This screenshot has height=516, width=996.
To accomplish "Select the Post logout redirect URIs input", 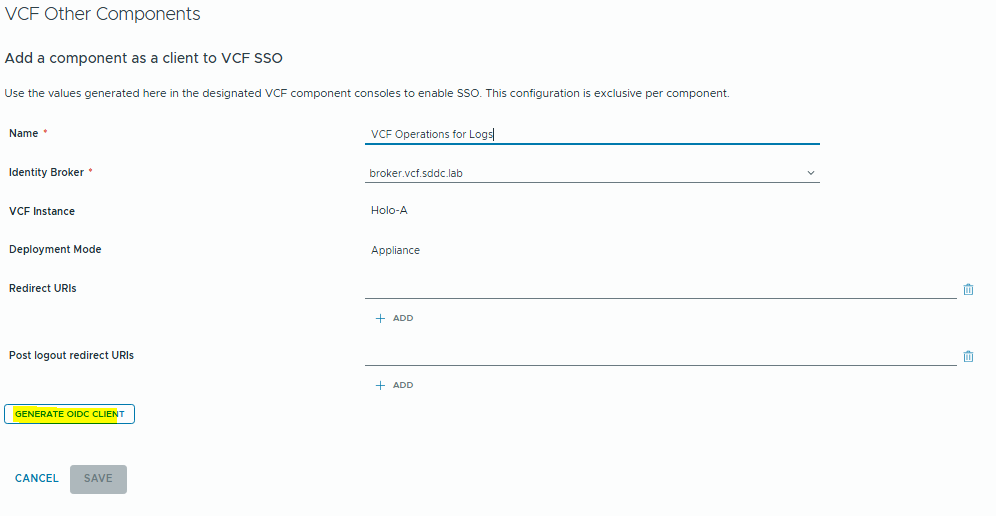I will tap(660, 356).
